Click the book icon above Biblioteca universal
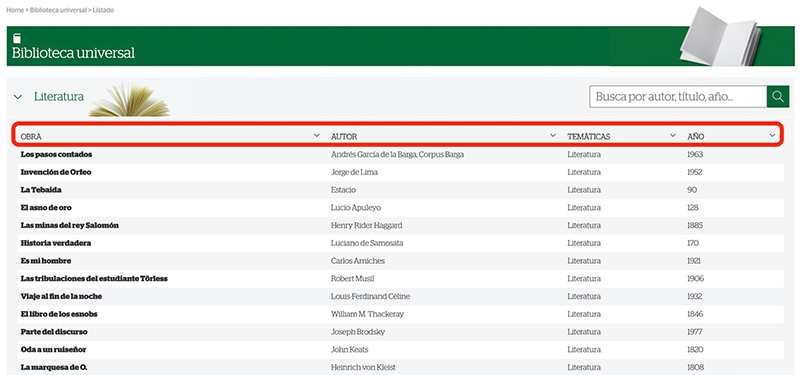Image resolution: width=800 pixels, height=375 pixels. pos(17,39)
